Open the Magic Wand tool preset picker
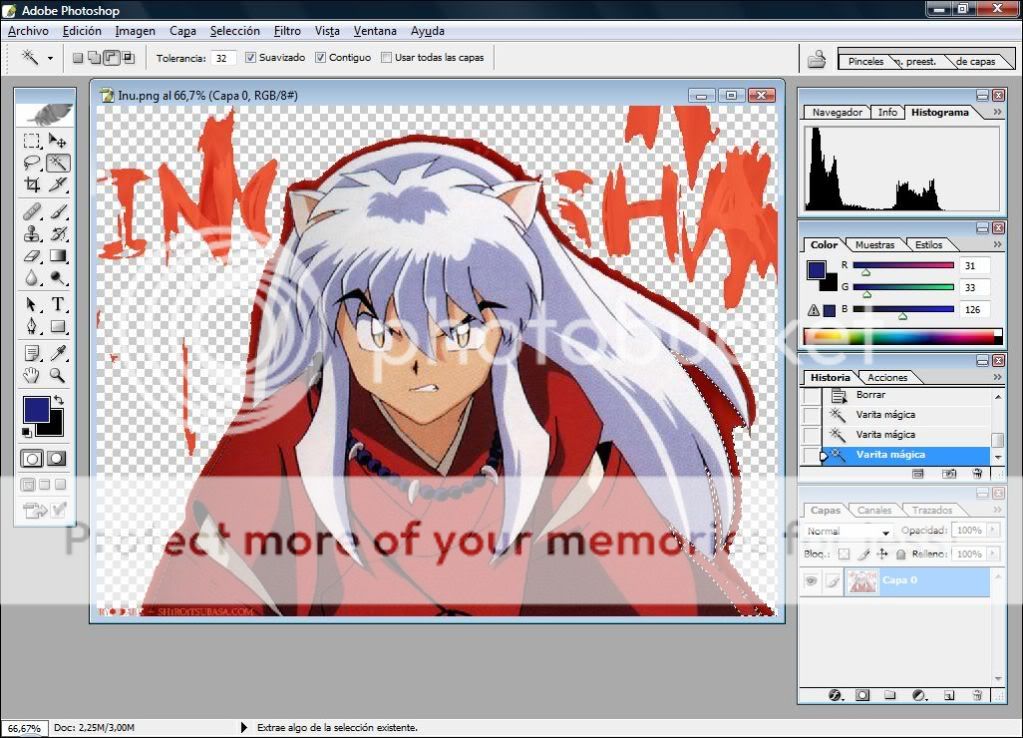 [50, 58]
